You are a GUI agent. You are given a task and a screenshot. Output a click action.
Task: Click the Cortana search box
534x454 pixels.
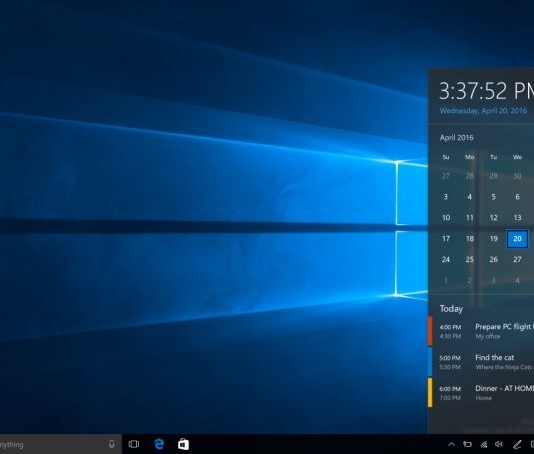click(x=61, y=444)
